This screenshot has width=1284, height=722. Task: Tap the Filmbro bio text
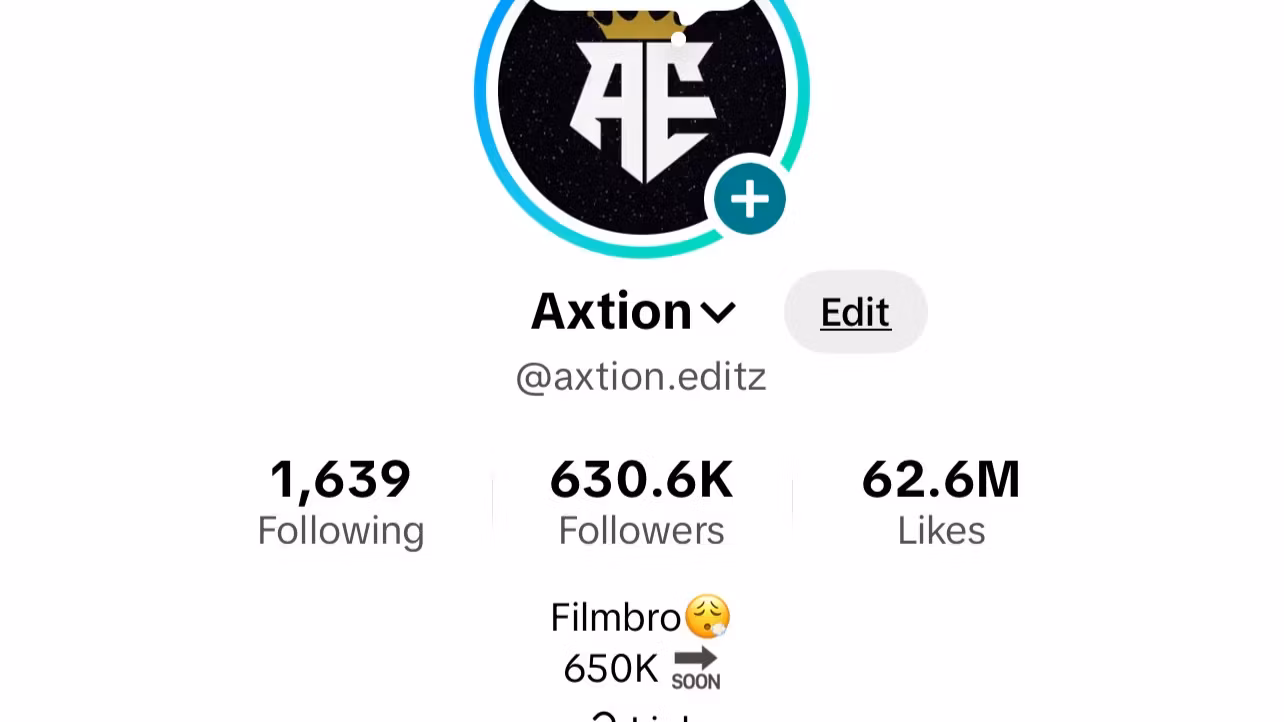pos(616,618)
